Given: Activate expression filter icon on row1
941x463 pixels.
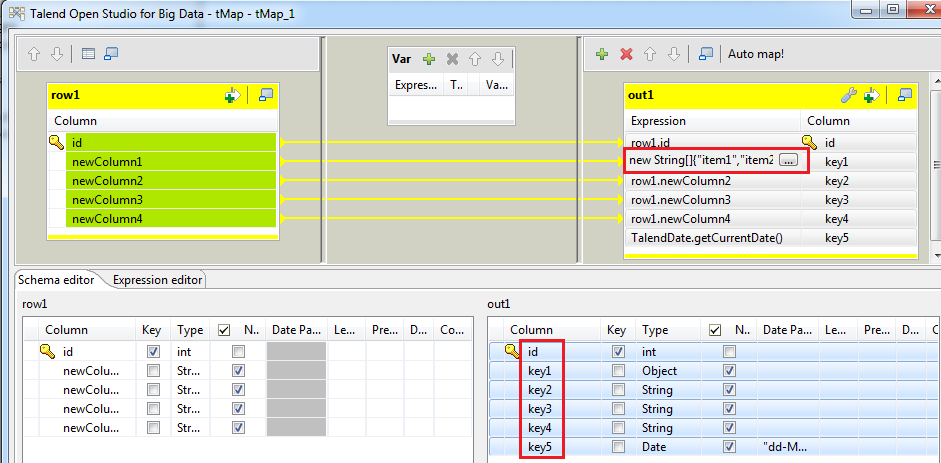Looking at the screenshot, I should [x=232, y=95].
